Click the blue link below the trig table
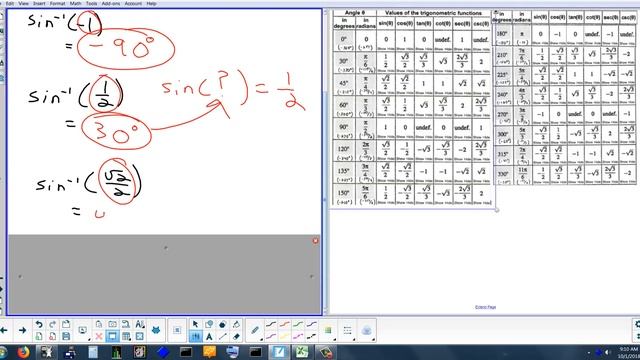Screen dimensions: 640x360 [485, 307]
